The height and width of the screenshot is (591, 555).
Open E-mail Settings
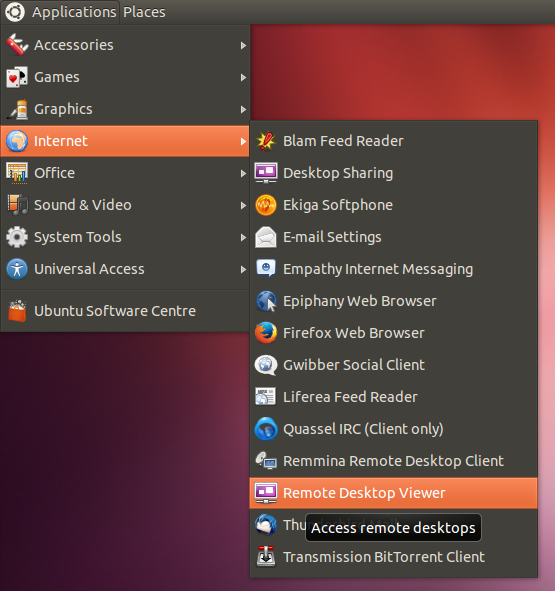394,237
